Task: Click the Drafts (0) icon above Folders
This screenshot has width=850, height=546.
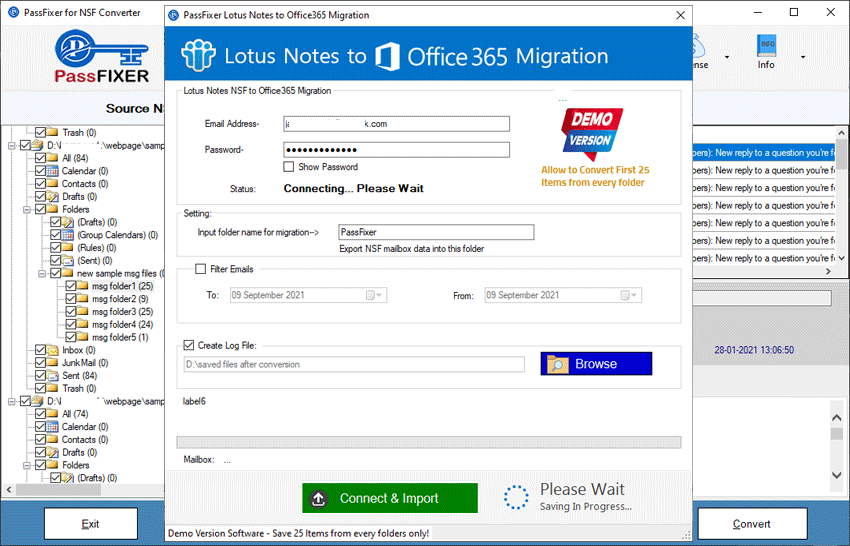Action: pos(53,196)
